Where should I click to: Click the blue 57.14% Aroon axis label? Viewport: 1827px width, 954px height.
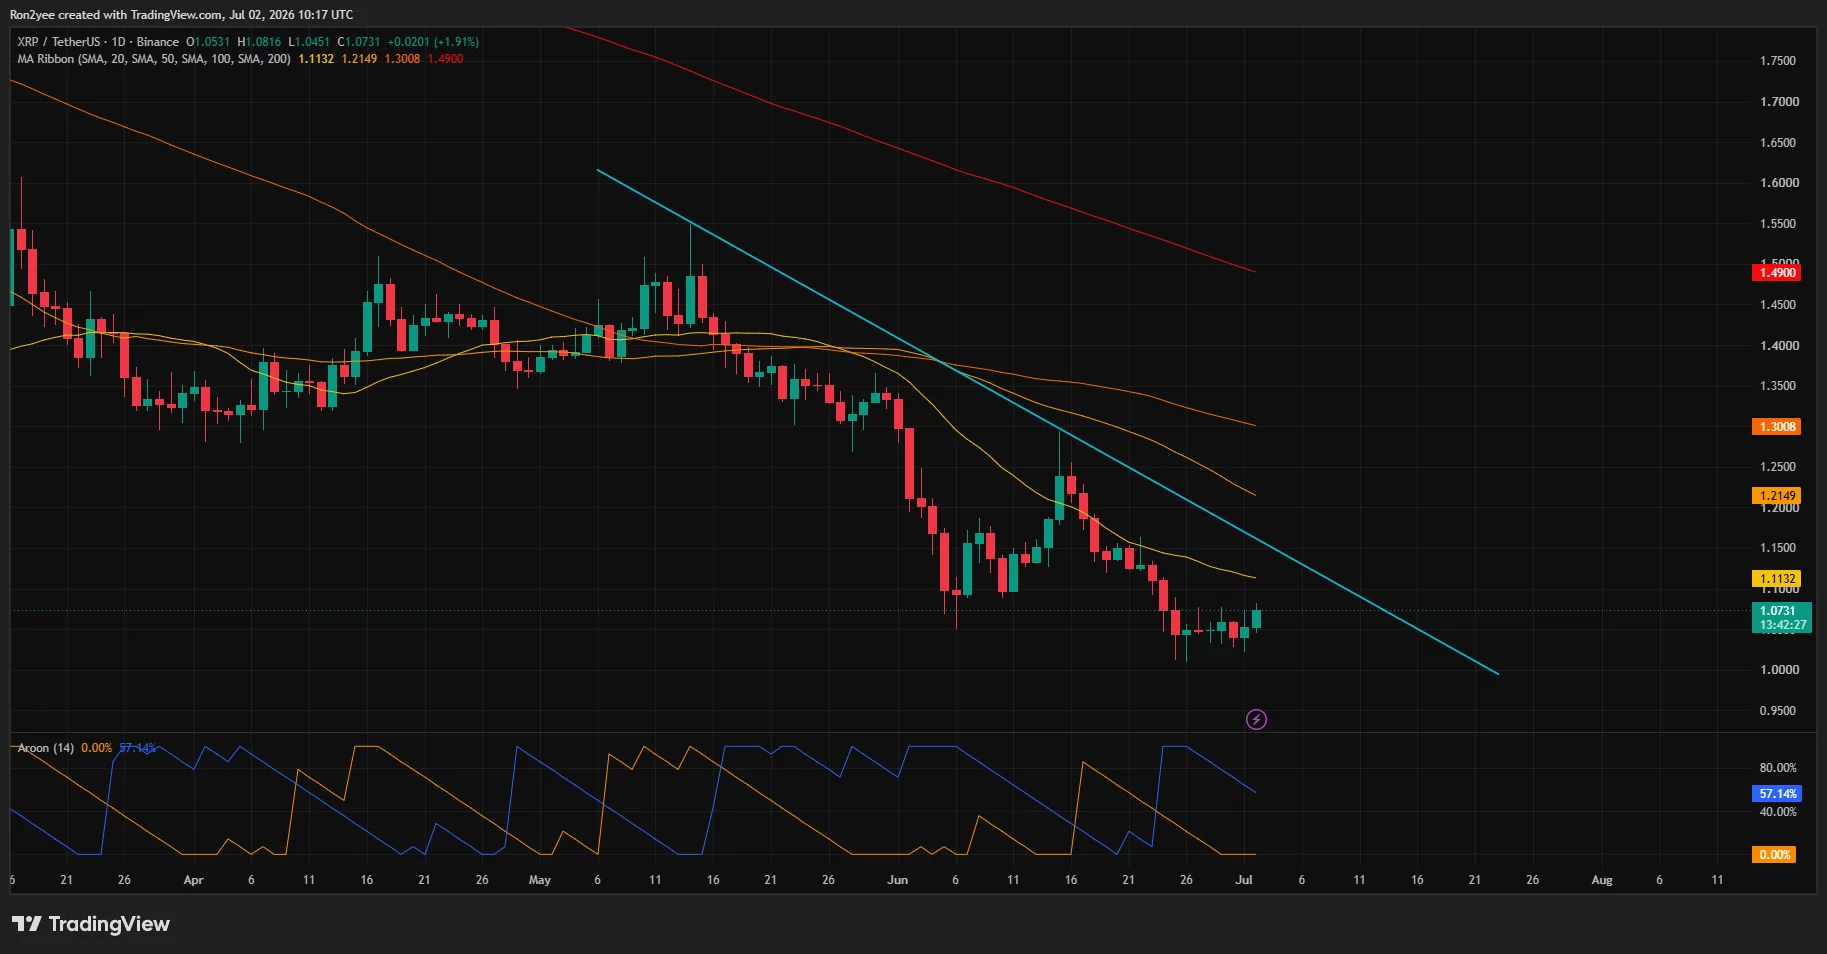(1777, 794)
